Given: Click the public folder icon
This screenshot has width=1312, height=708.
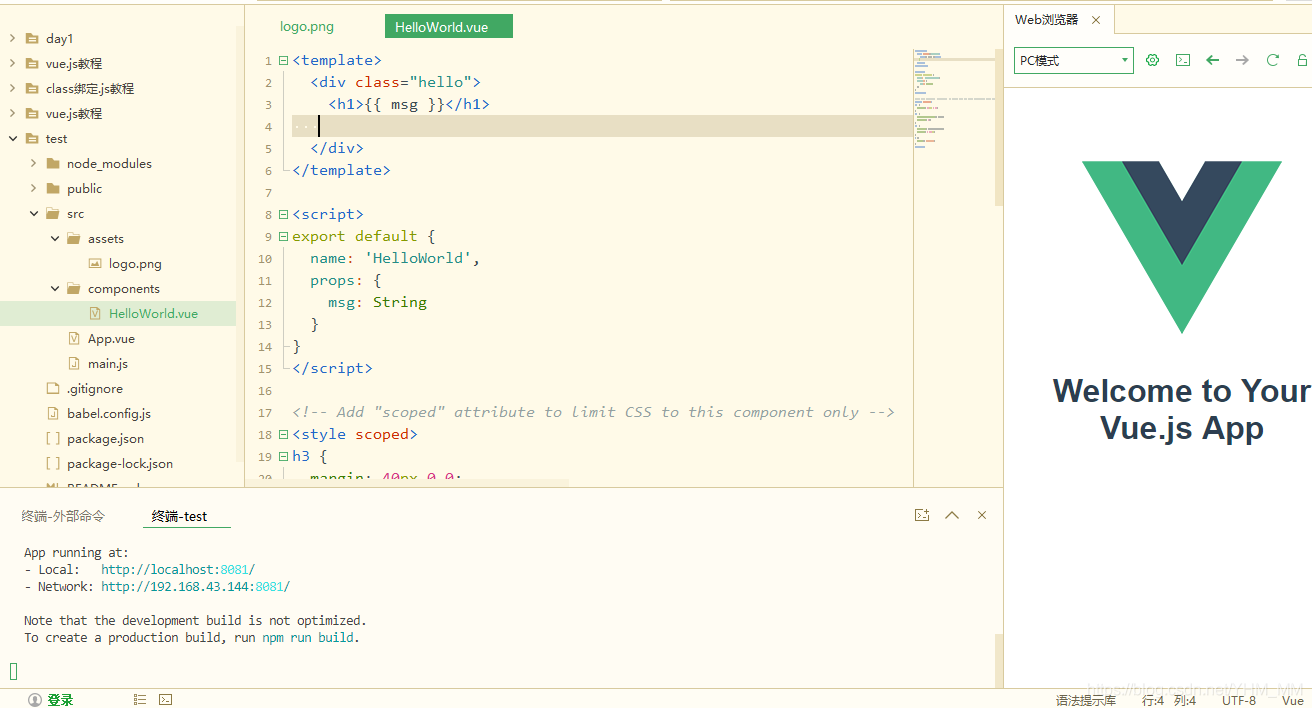Looking at the screenshot, I should coord(53,188).
